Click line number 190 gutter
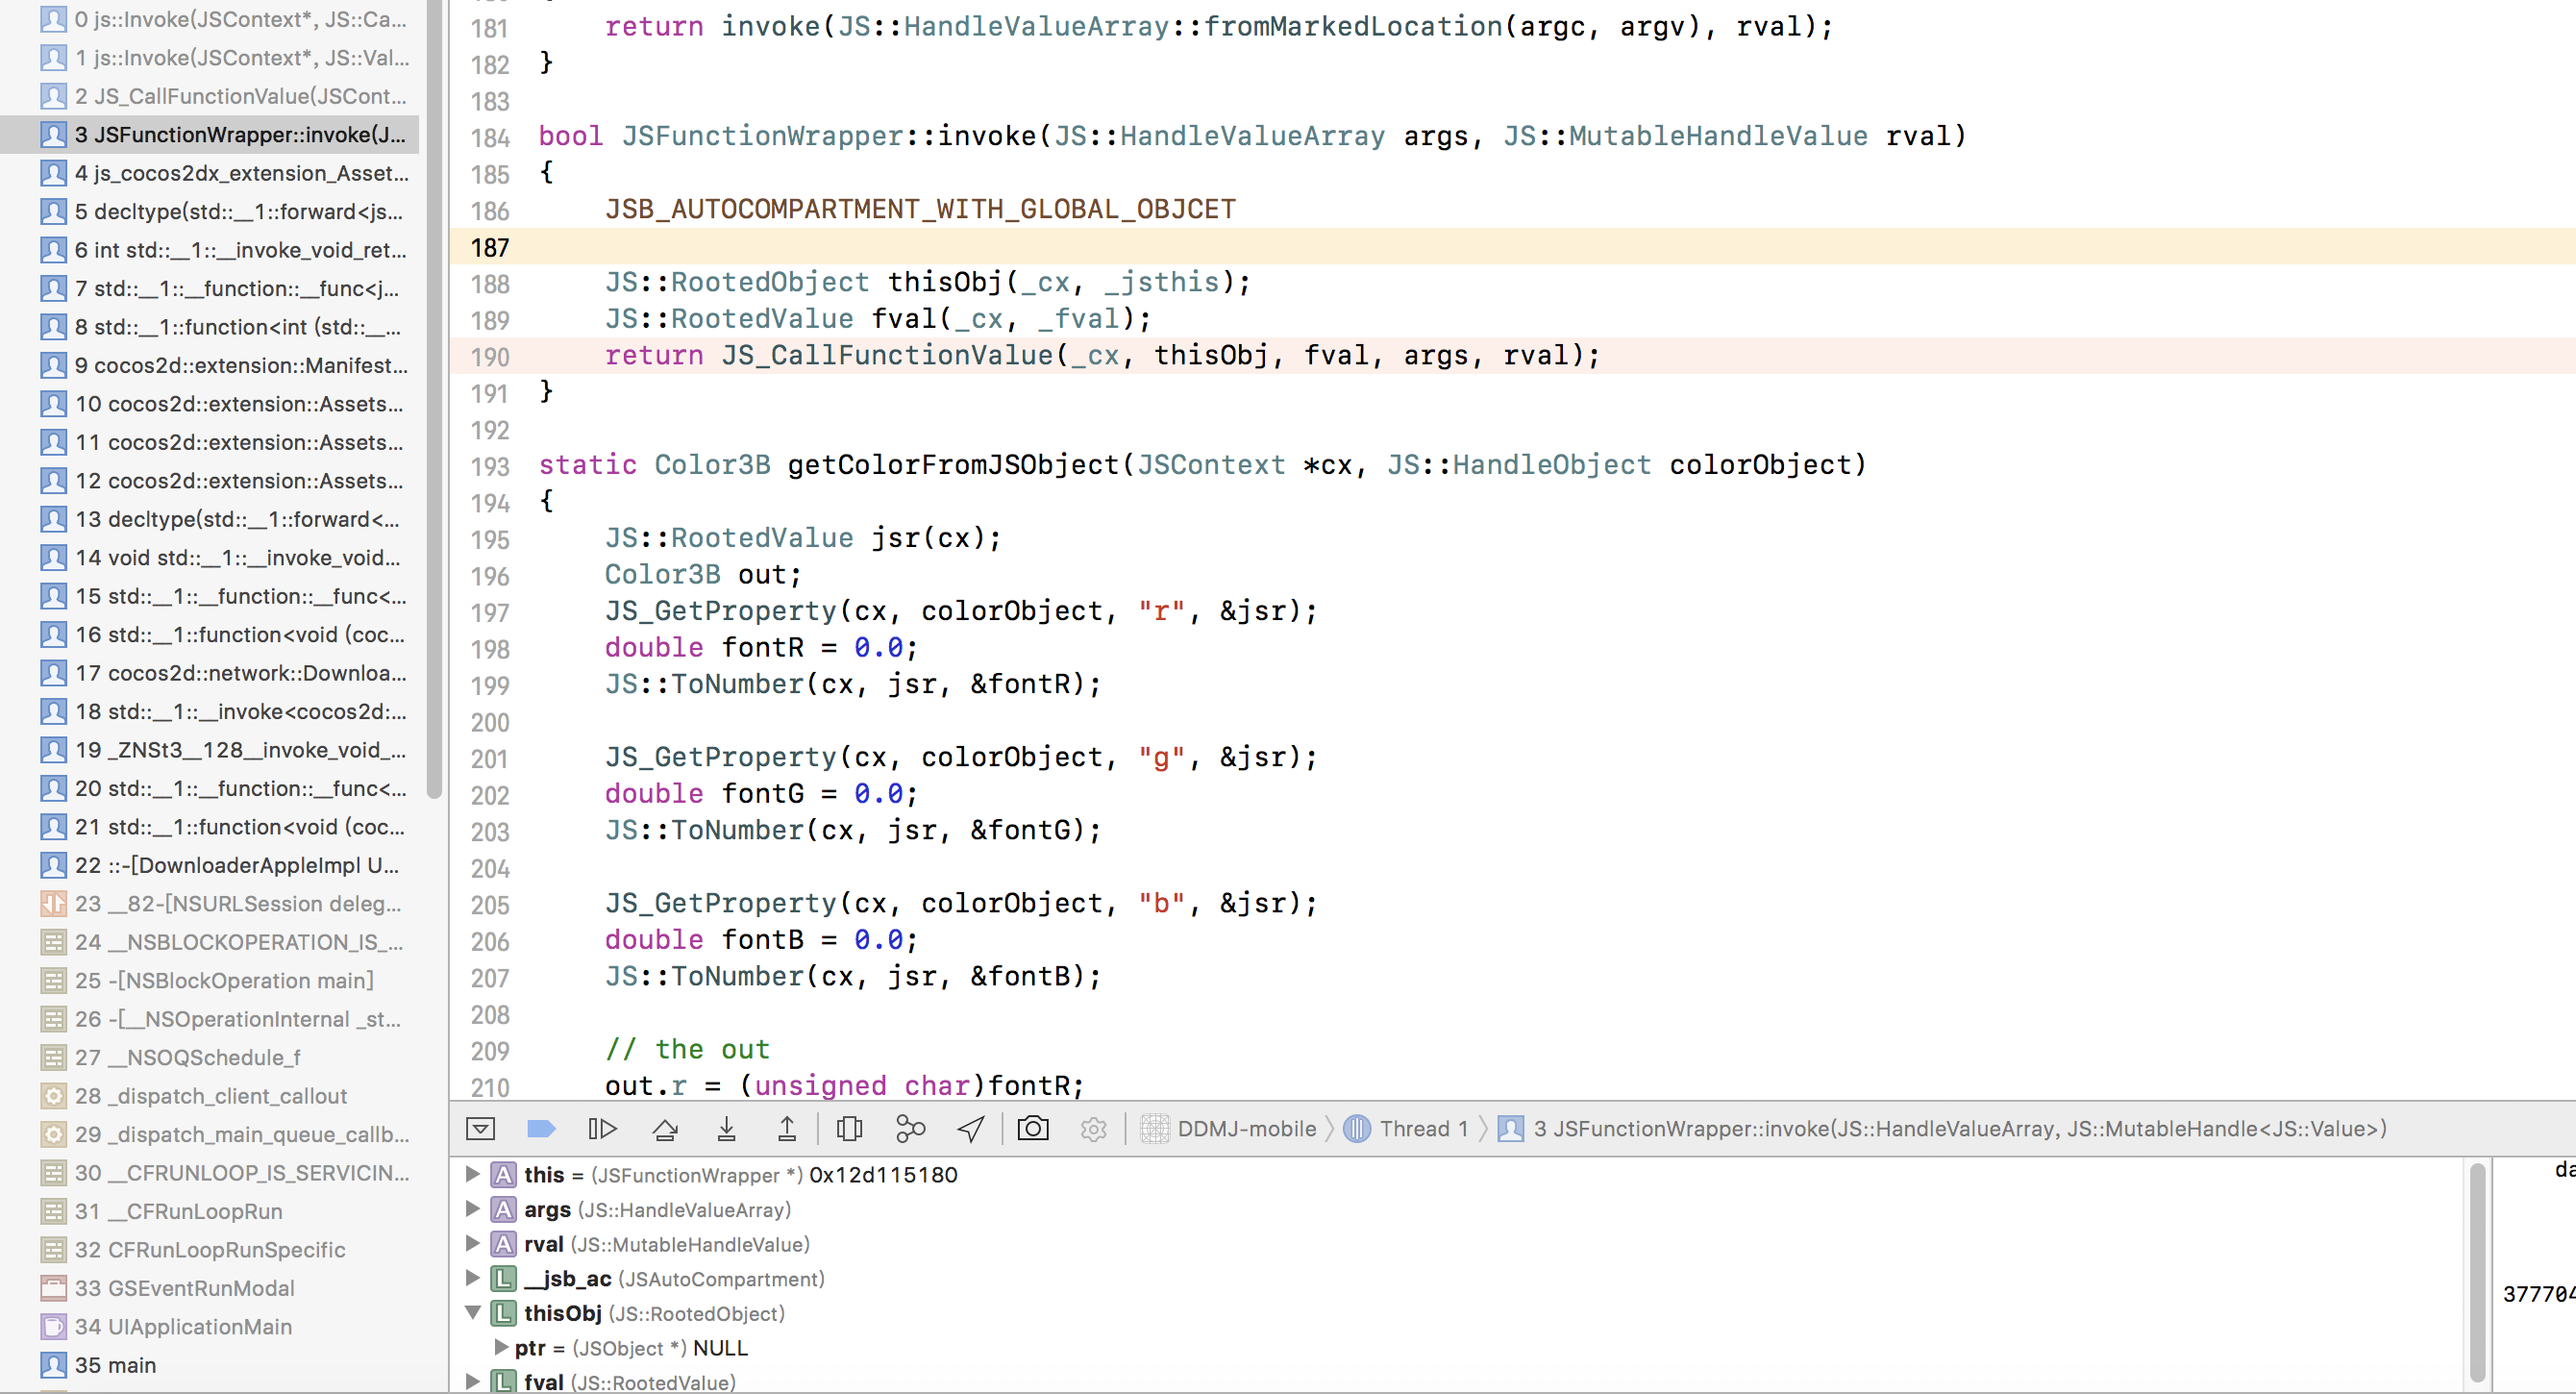This screenshot has width=2576, height=1394. point(490,357)
